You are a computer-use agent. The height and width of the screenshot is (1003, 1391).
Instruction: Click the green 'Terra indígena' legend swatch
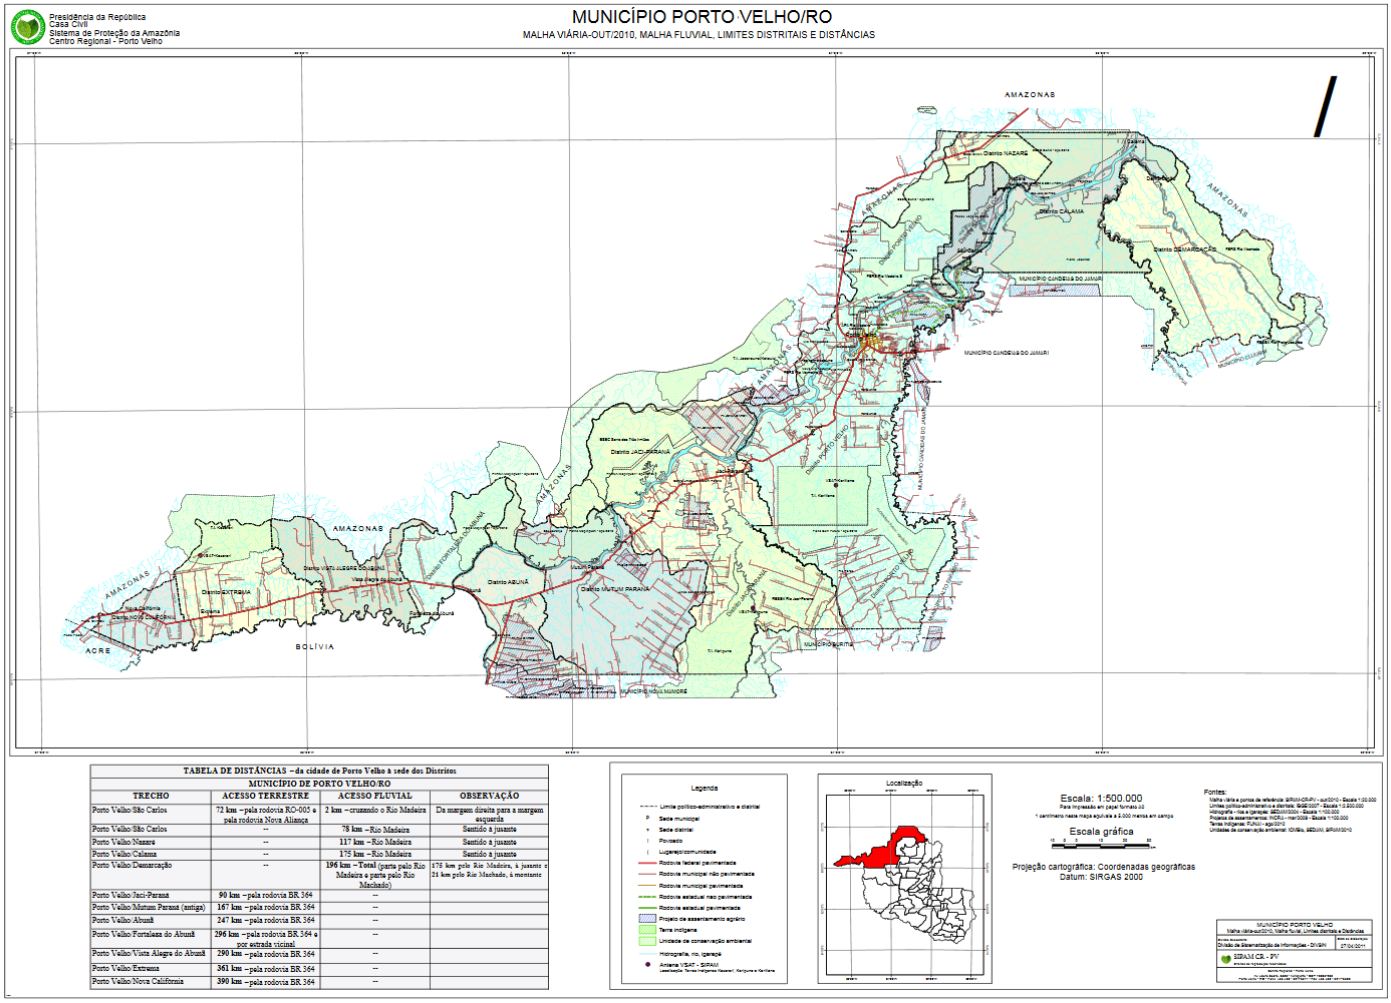[x=647, y=929]
